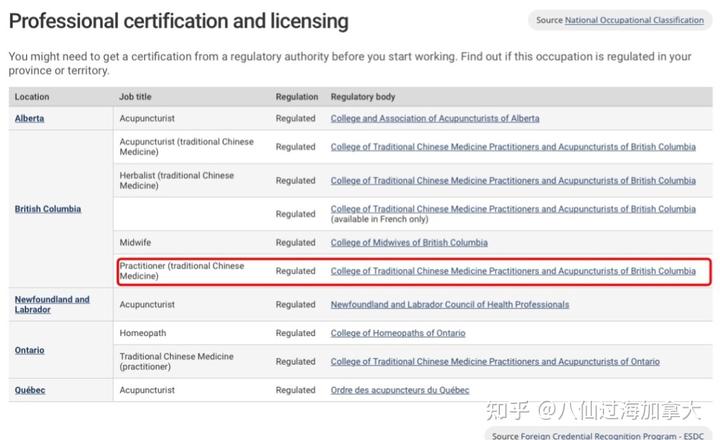Click the Location column header

32,97
